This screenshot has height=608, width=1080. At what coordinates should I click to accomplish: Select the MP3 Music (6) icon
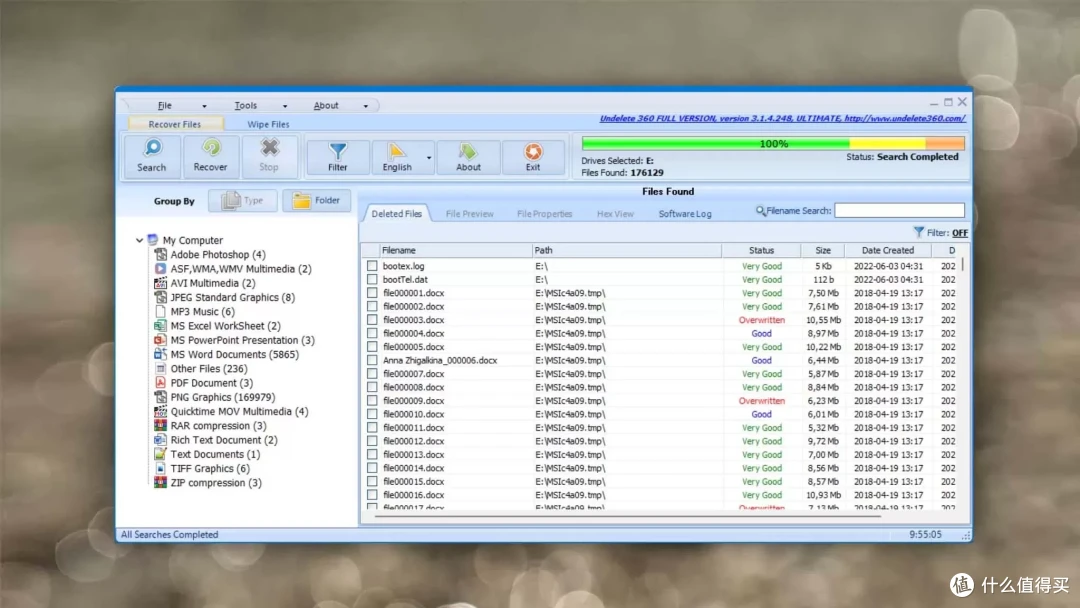(x=160, y=312)
